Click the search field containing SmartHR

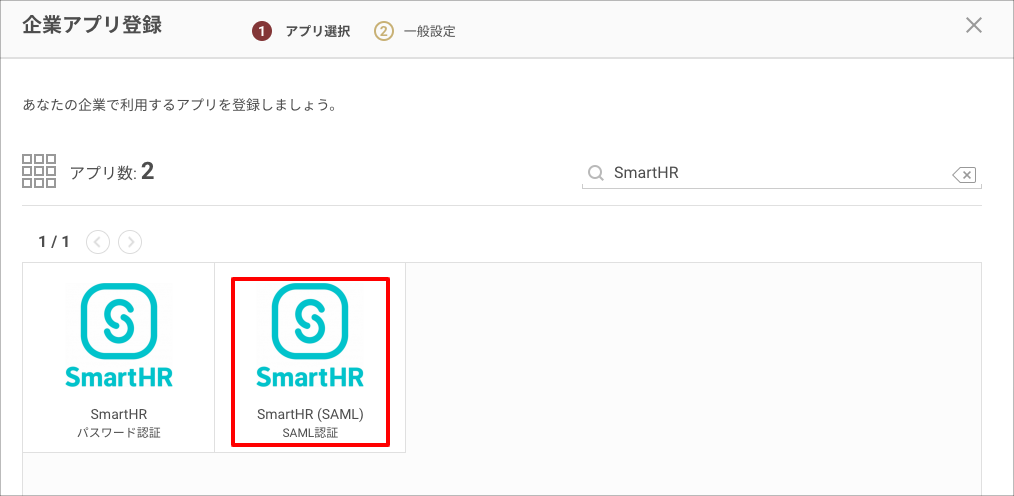click(x=781, y=173)
